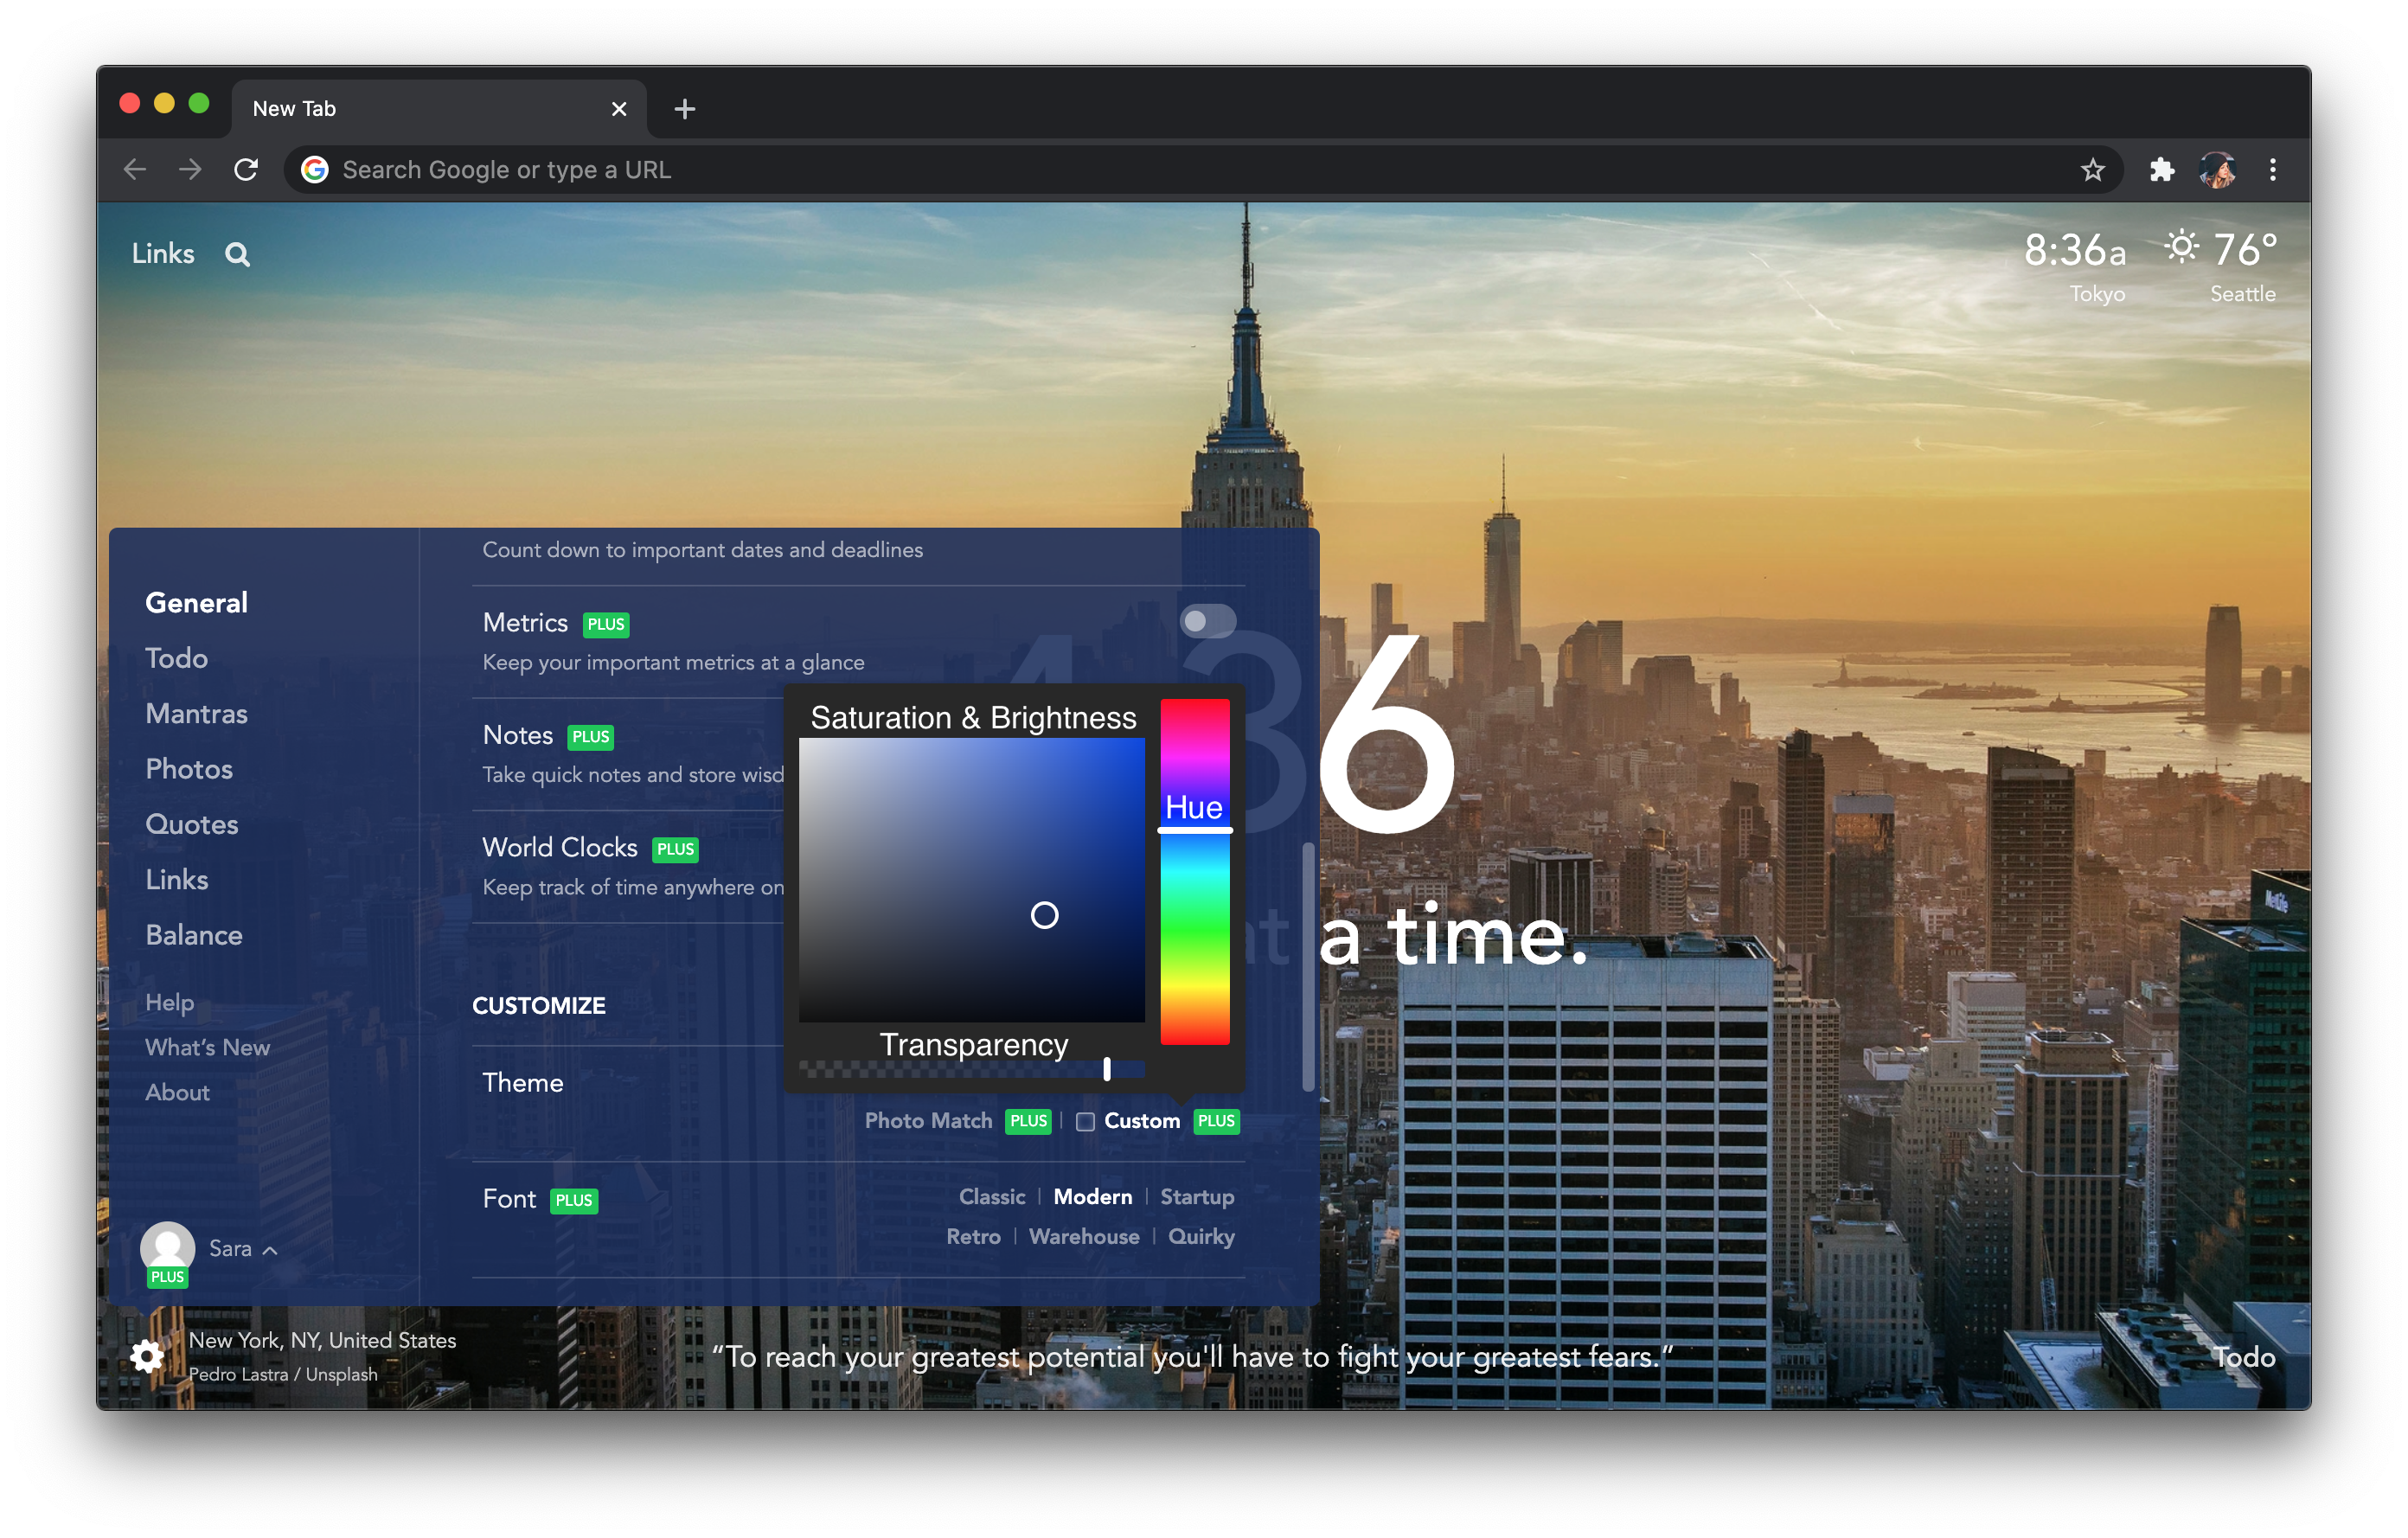The image size is (2408, 1538).
Task: Click the Notes PLUS badge
Action: pyautogui.click(x=591, y=737)
